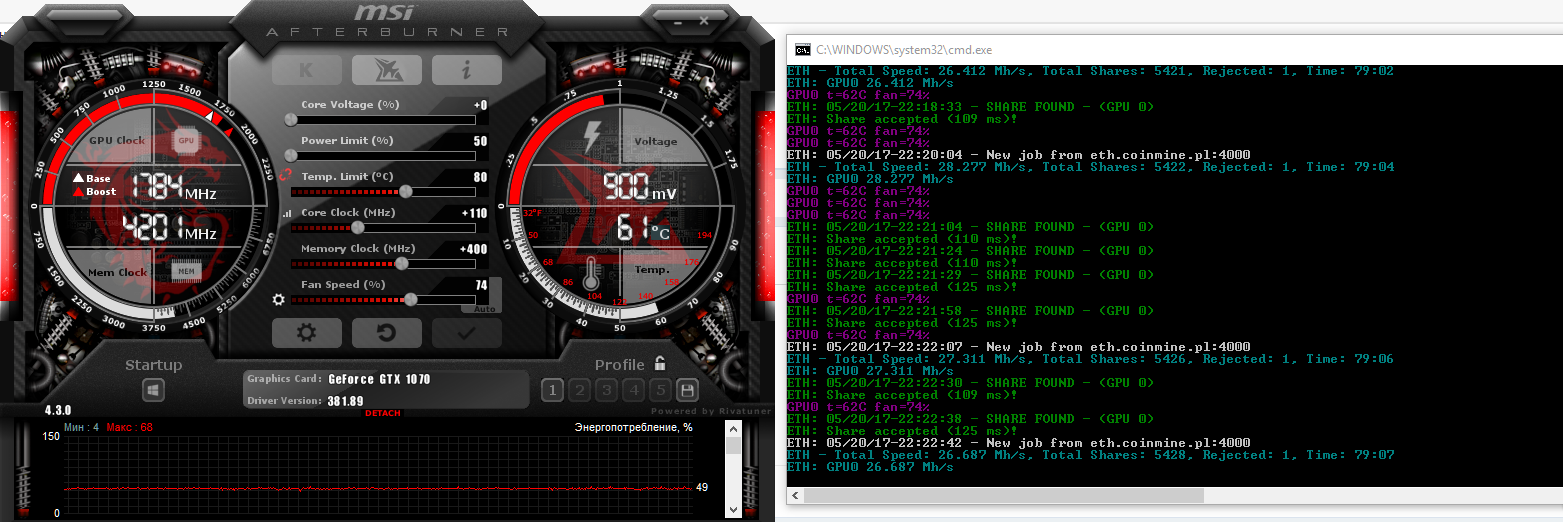Screen dimensions: 1563x522
Task: Click the 4.3.0 version label
Action: (x=58, y=411)
